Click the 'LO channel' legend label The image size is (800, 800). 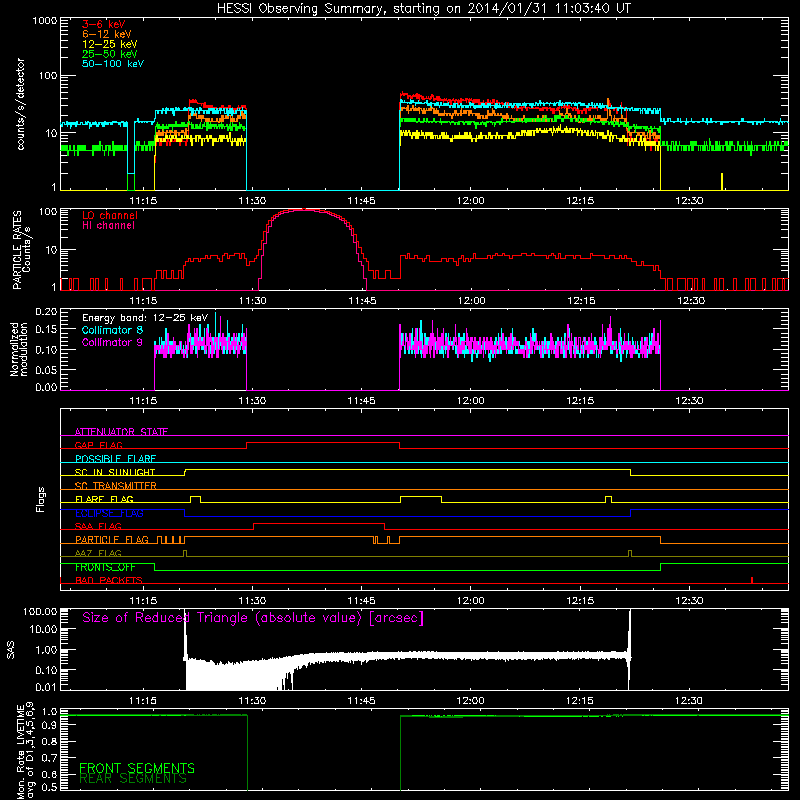click(110, 216)
